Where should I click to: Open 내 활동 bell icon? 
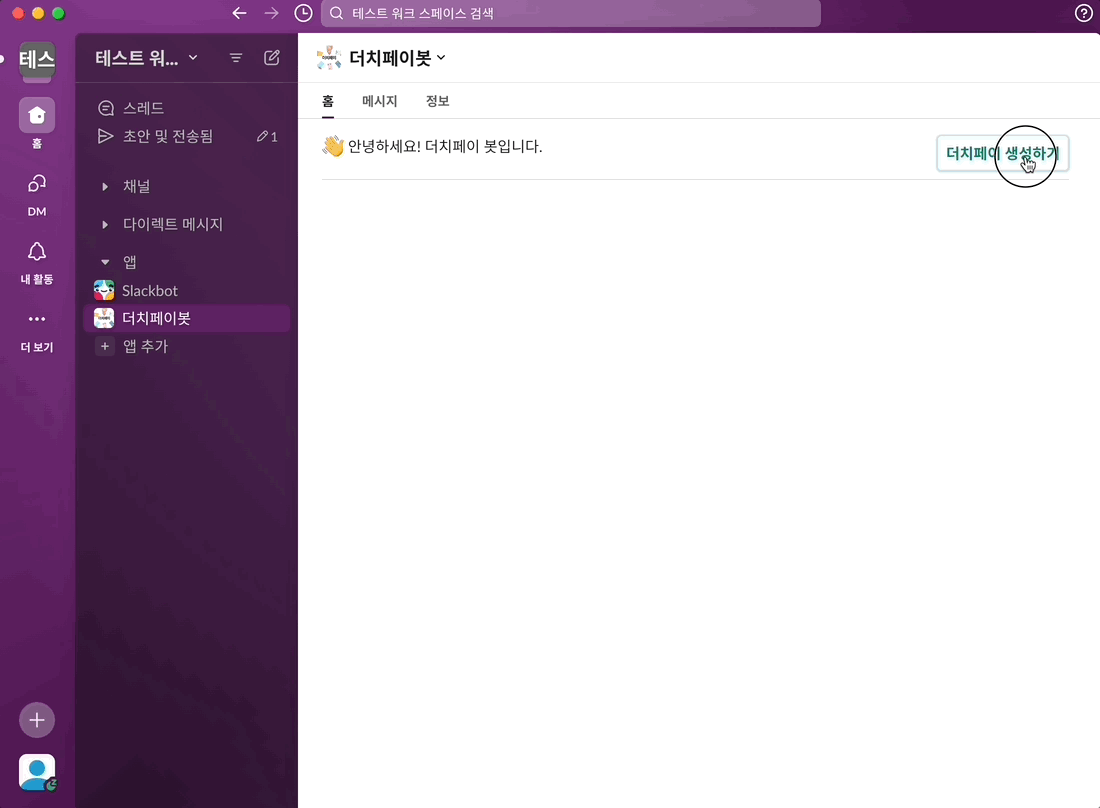[37, 252]
